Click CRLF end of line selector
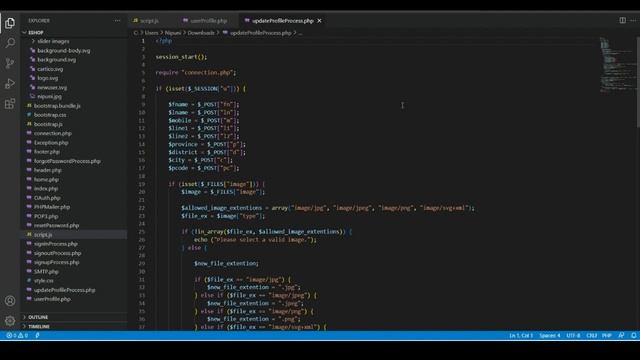640x360 pixels. 591,336
